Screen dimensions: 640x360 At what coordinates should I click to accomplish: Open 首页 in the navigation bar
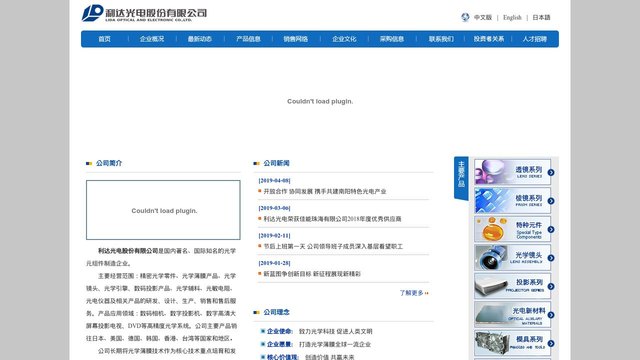[104, 39]
